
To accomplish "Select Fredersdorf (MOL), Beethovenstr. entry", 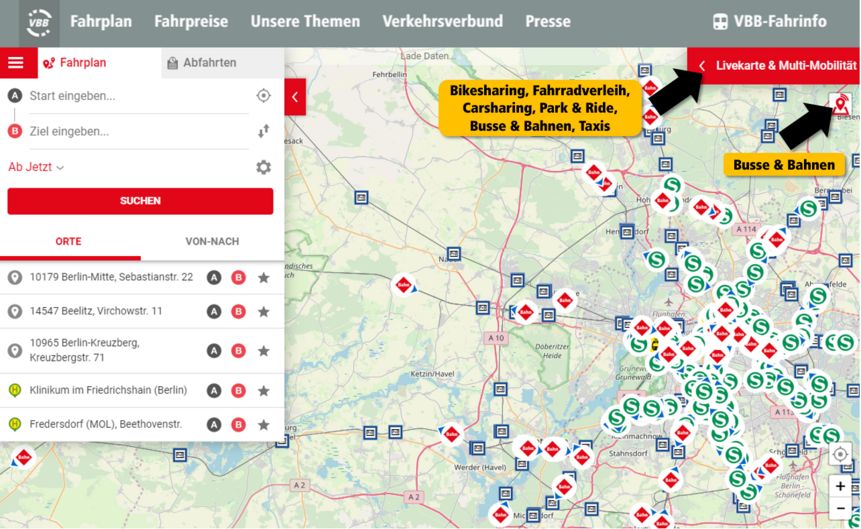I will point(105,424).
